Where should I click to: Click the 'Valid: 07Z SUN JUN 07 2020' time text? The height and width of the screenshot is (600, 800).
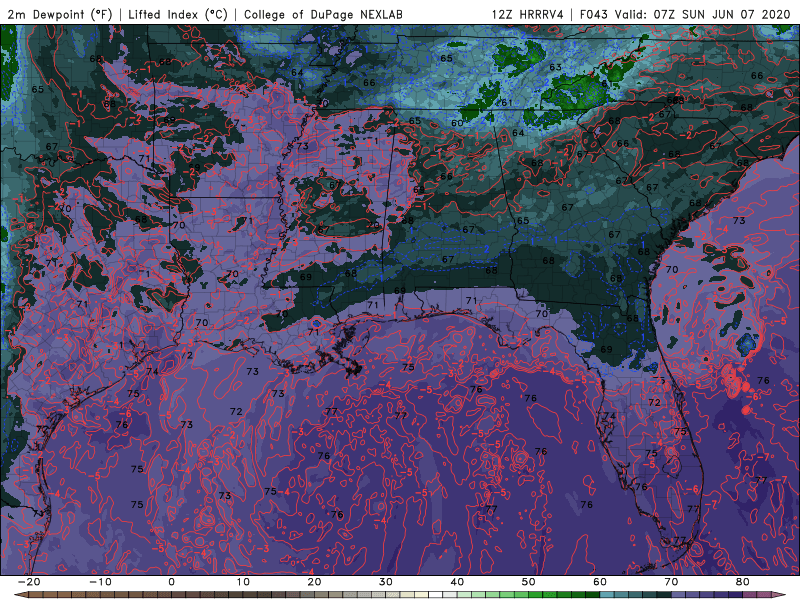pyautogui.click(x=703, y=14)
